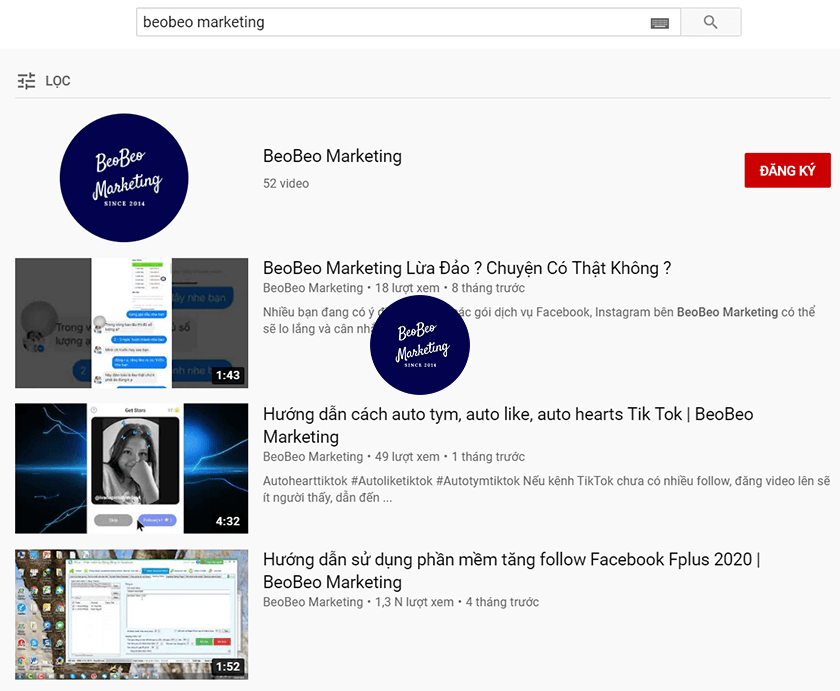Screen dimensions: 840x691
Task: Click inside the search input field
Action: coord(400,21)
